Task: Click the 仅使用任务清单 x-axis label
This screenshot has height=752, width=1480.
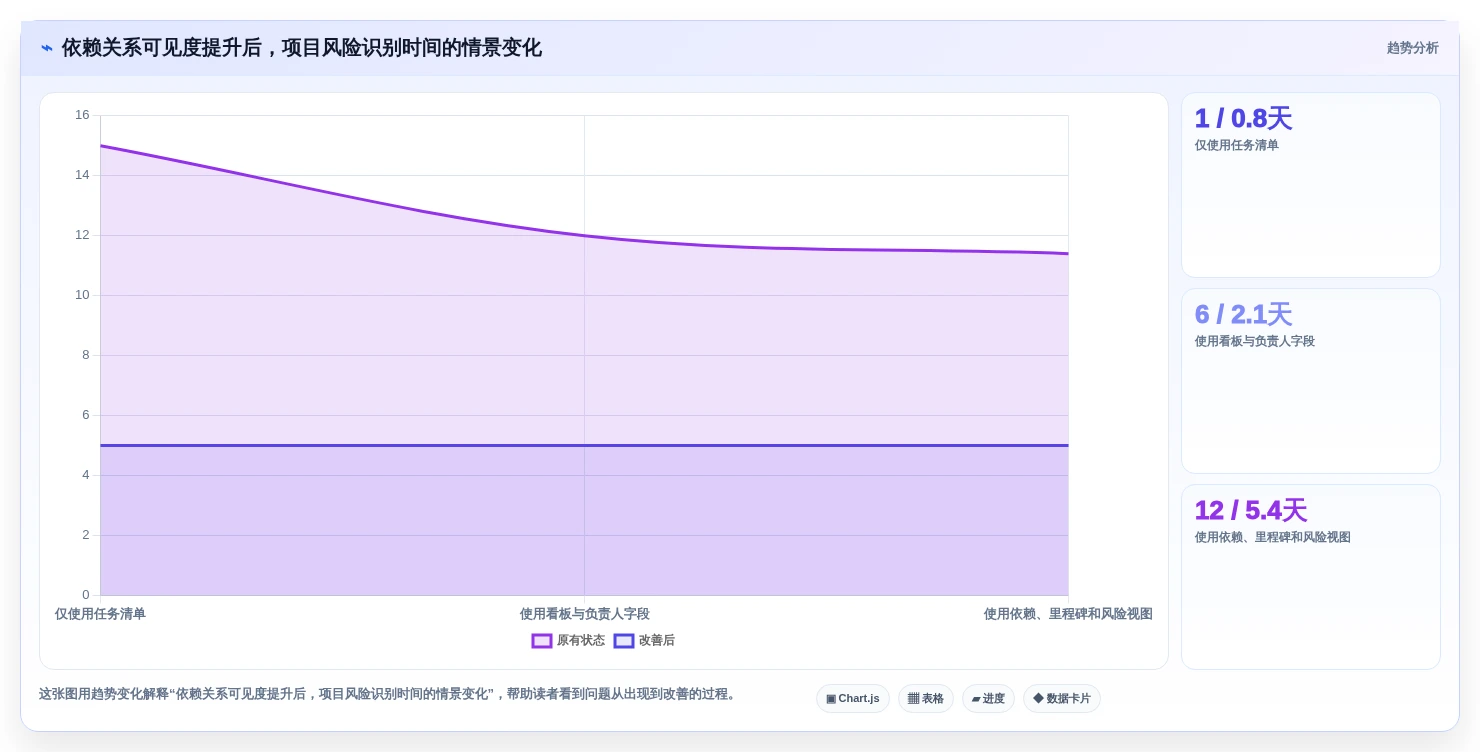Action: coord(100,614)
